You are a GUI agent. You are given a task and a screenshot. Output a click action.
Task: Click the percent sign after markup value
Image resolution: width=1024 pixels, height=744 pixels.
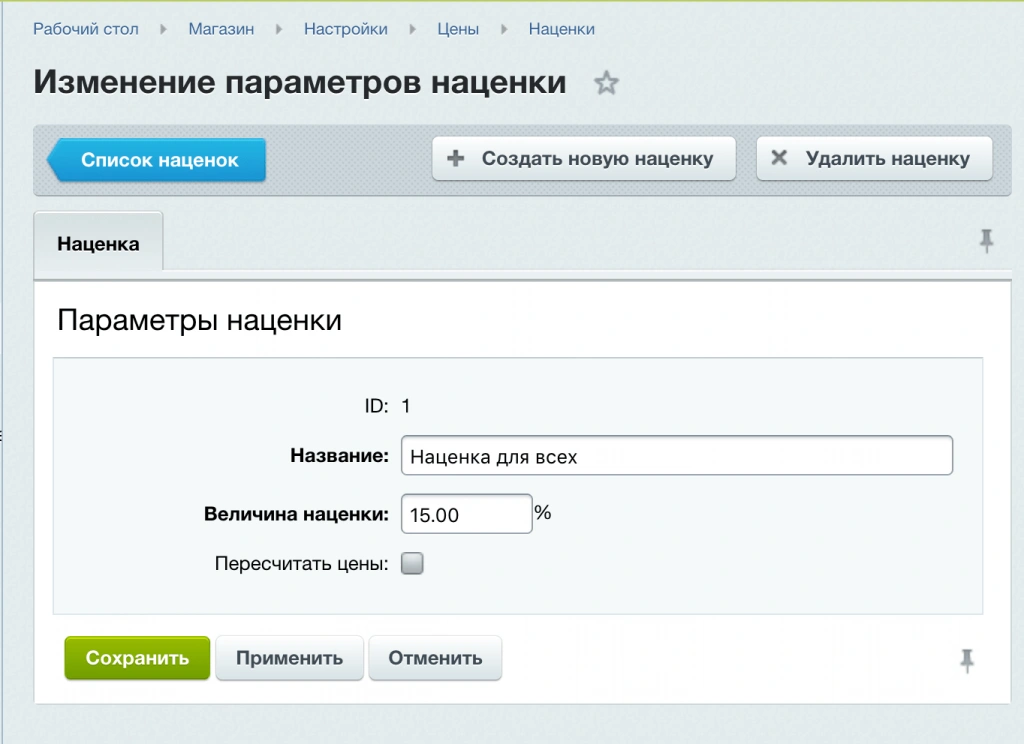coord(543,512)
